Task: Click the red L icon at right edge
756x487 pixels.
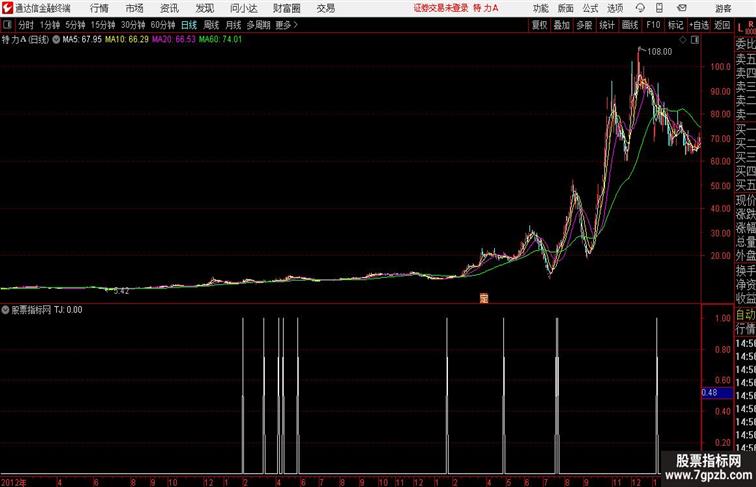Action: tap(740, 28)
